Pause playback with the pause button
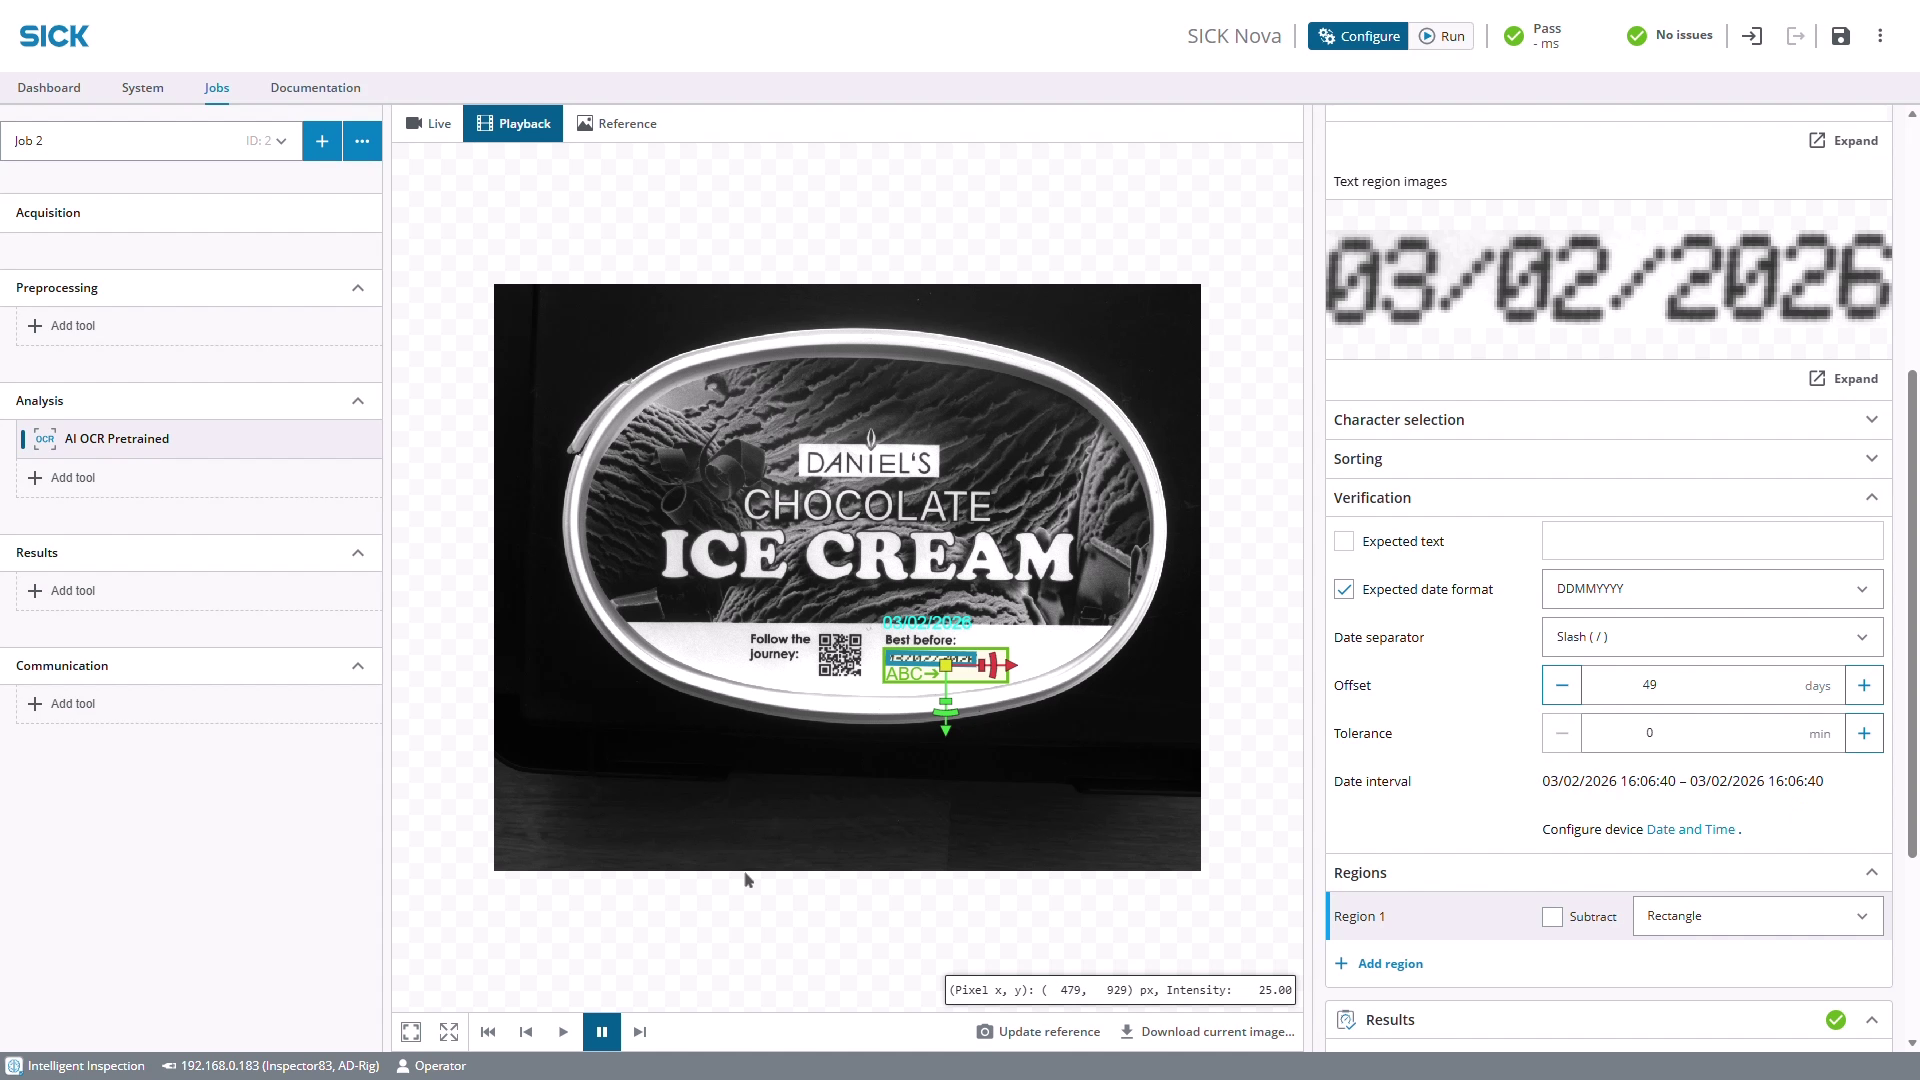The image size is (1920, 1080). pyautogui.click(x=602, y=1032)
